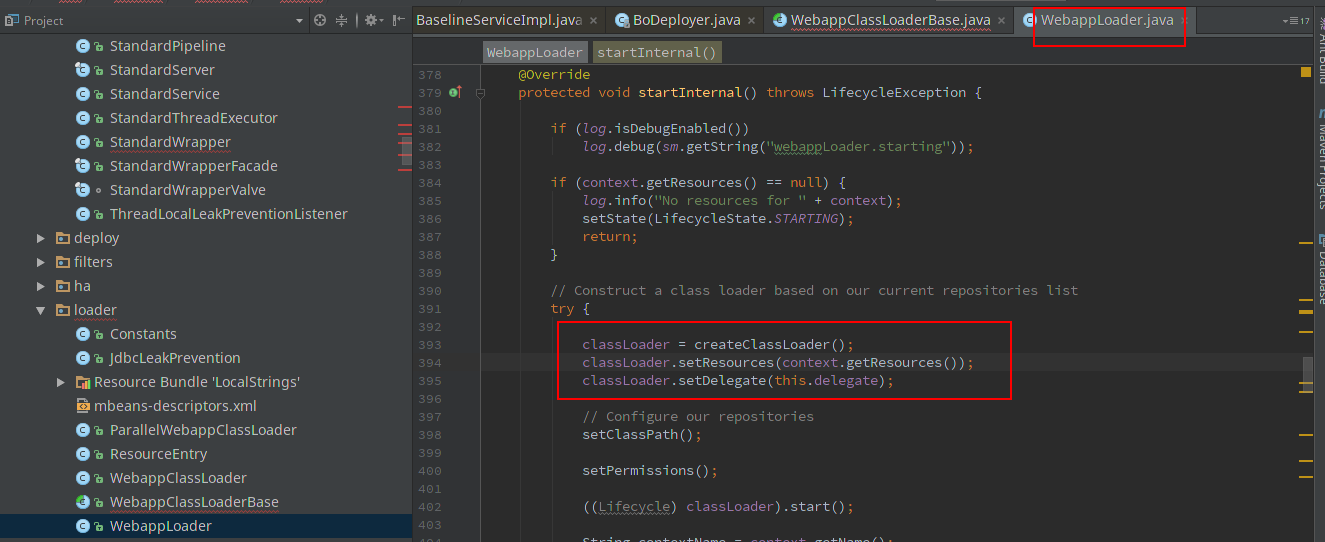The width and height of the screenshot is (1325, 542).
Task: Expand the deploy folder
Action: pyautogui.click(x=41, y=238)
